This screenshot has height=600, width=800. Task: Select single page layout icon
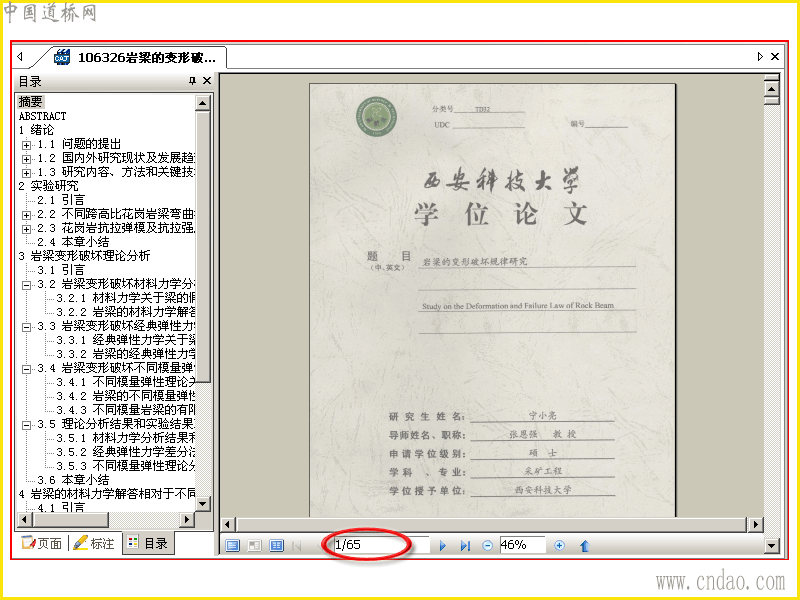pos(233,545)
